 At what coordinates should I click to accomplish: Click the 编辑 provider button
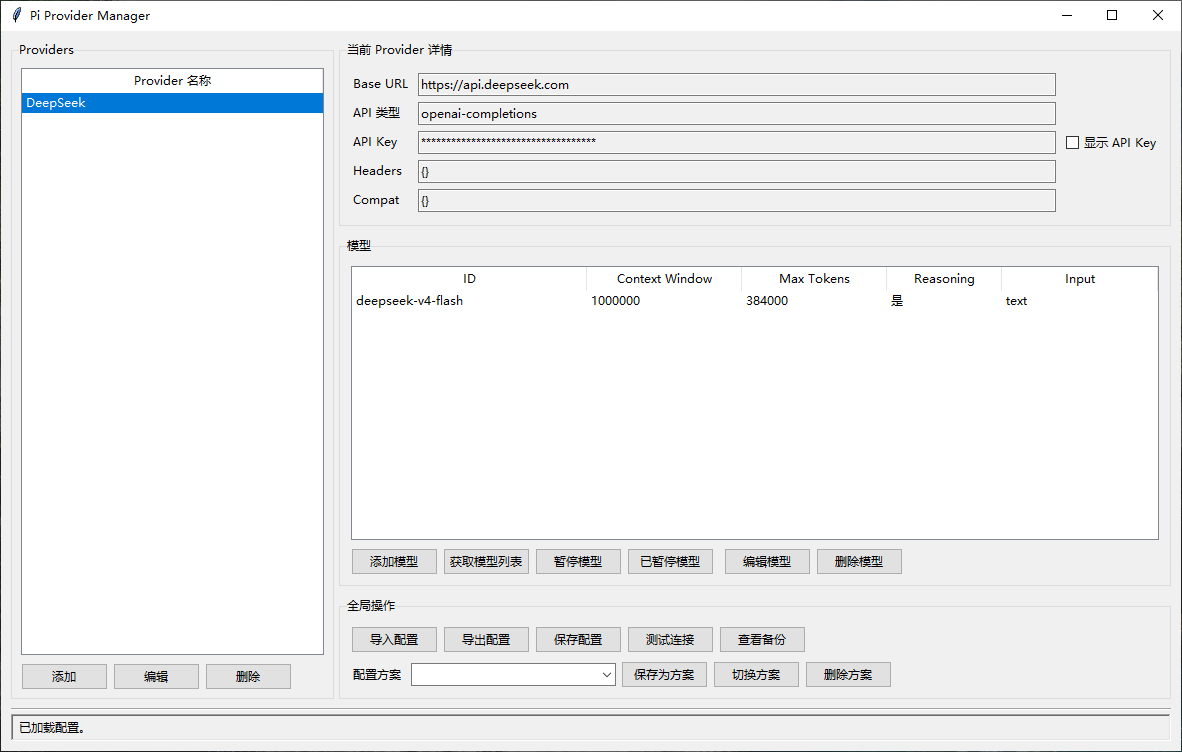[156, 677]
